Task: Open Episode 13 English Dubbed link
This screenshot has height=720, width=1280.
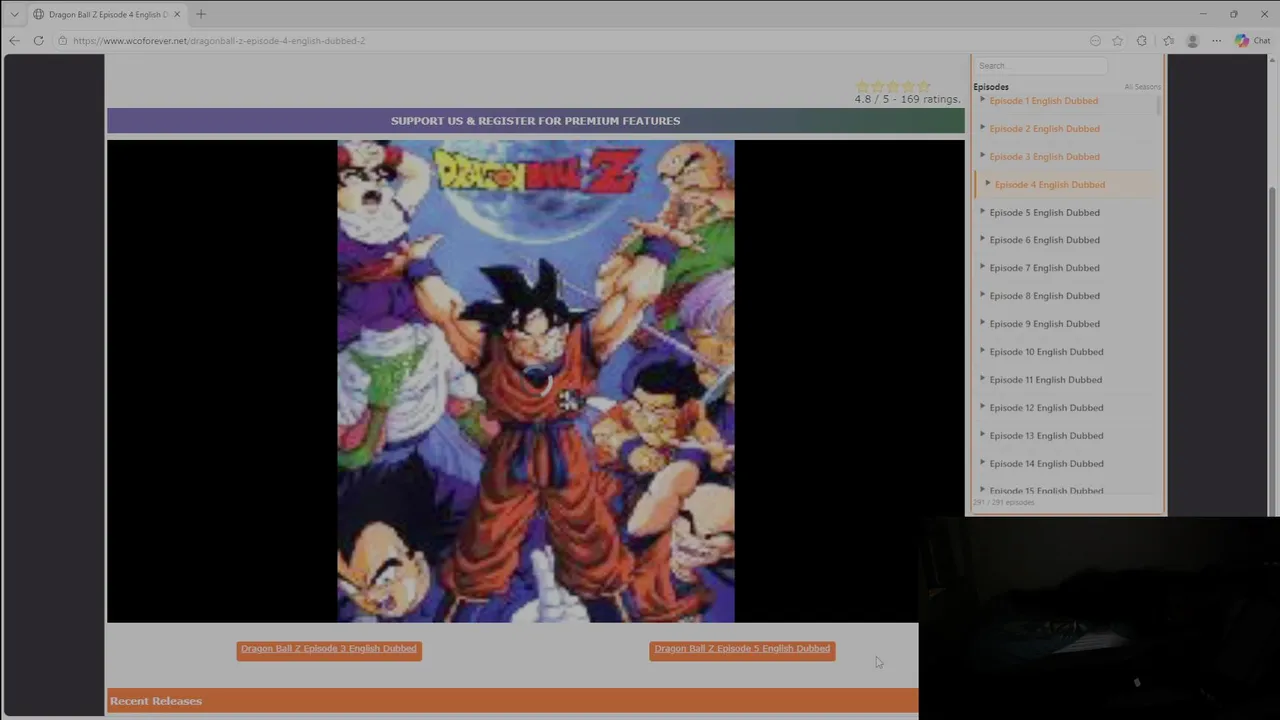Action: point(1046,436)
